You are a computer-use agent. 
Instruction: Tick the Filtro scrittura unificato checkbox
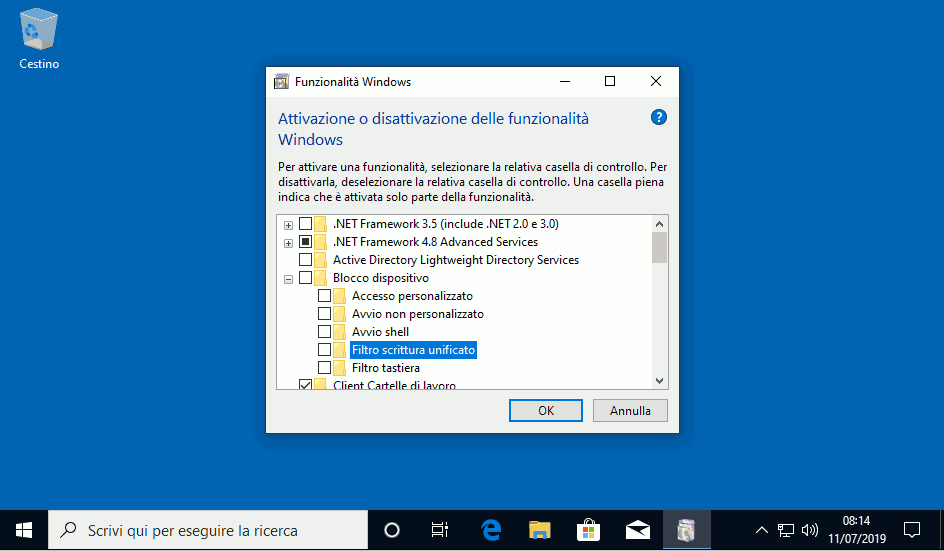324,350
